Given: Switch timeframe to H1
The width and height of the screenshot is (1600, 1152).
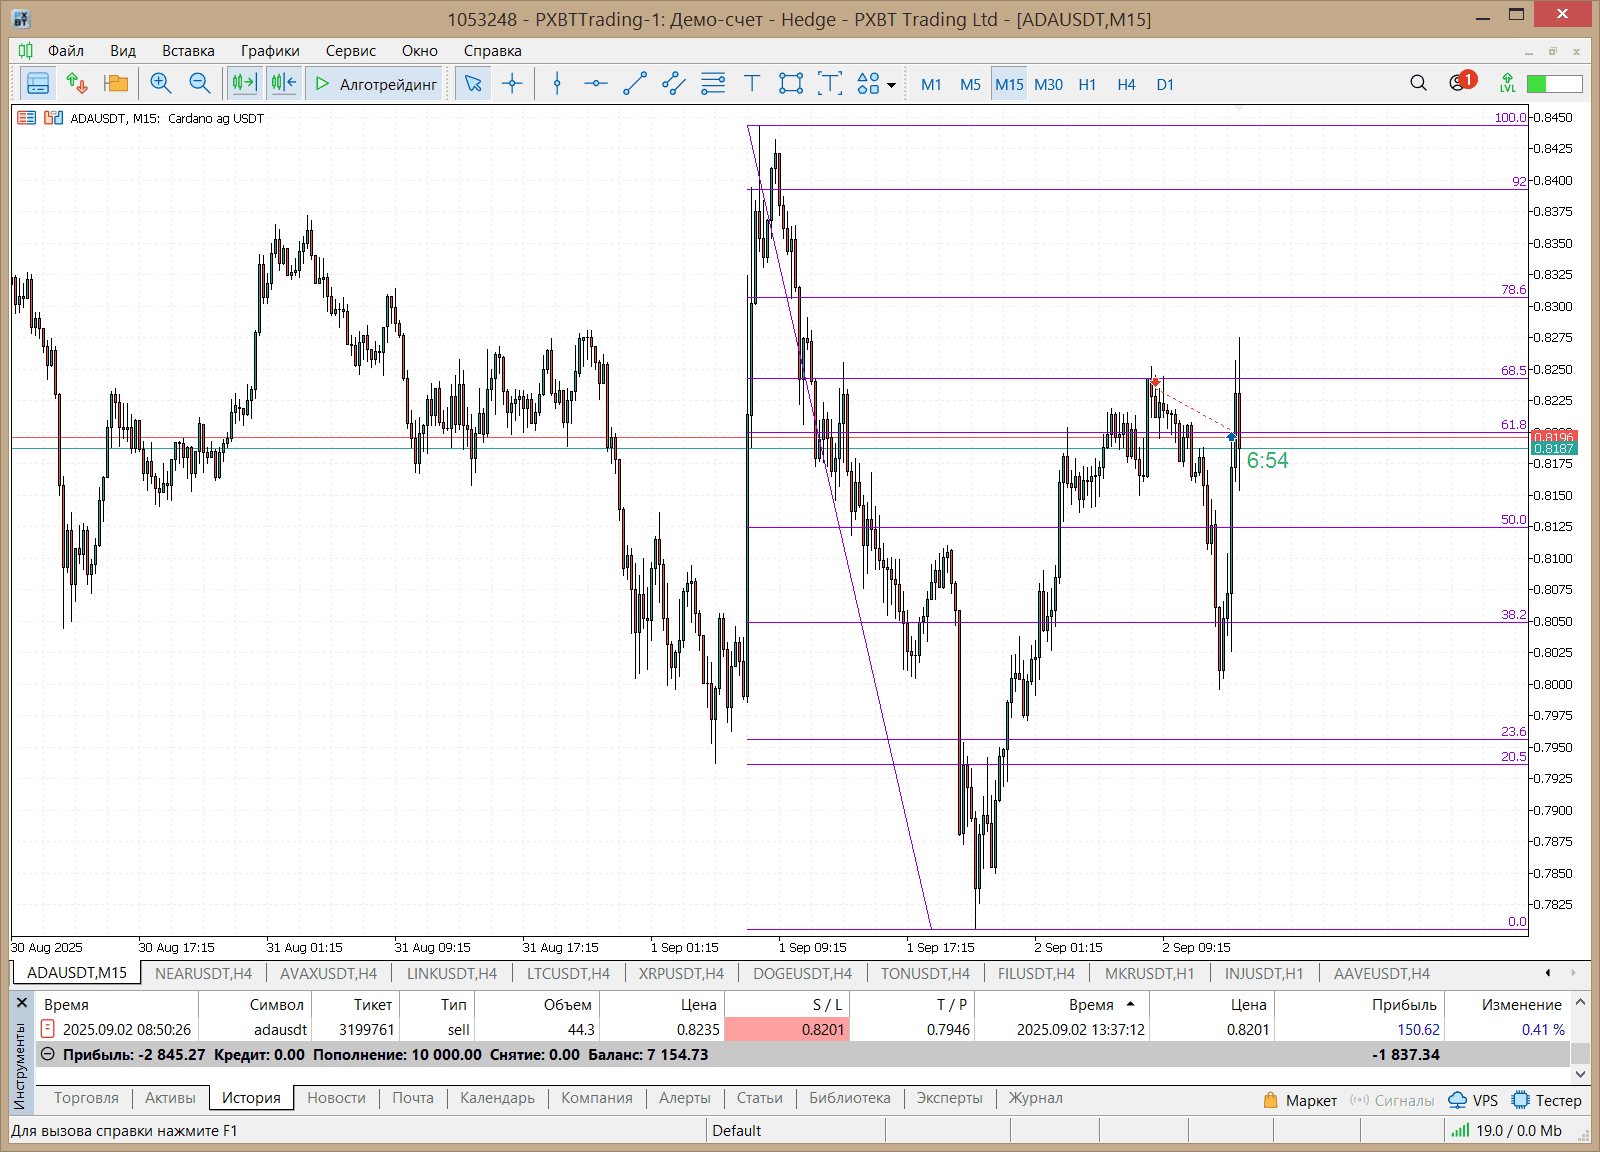Looking at the screenshot, I should pyautogui.click(x=1087, y=85).
